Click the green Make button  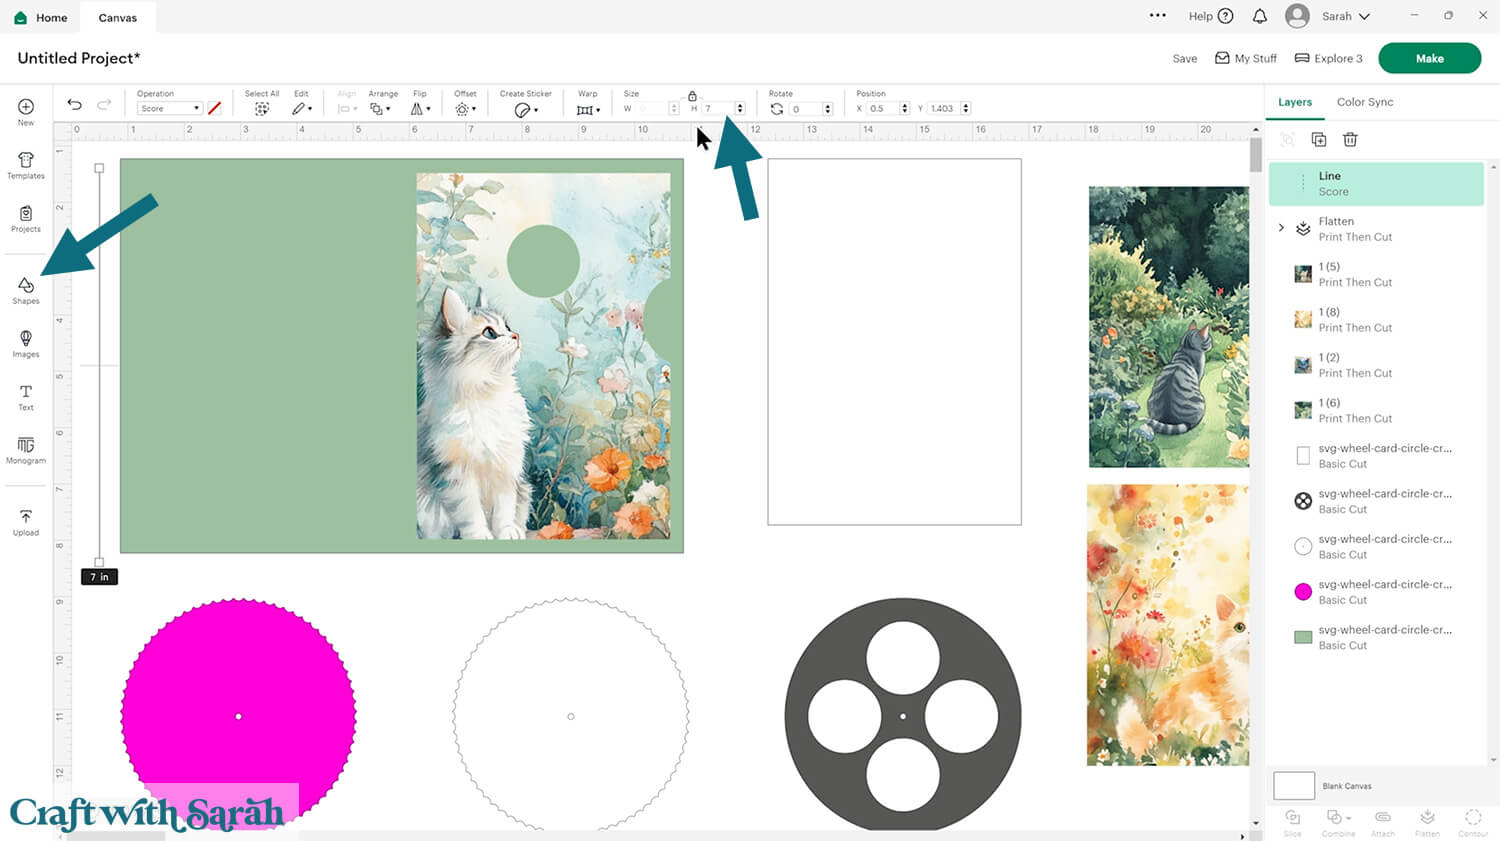[1429, 58]
